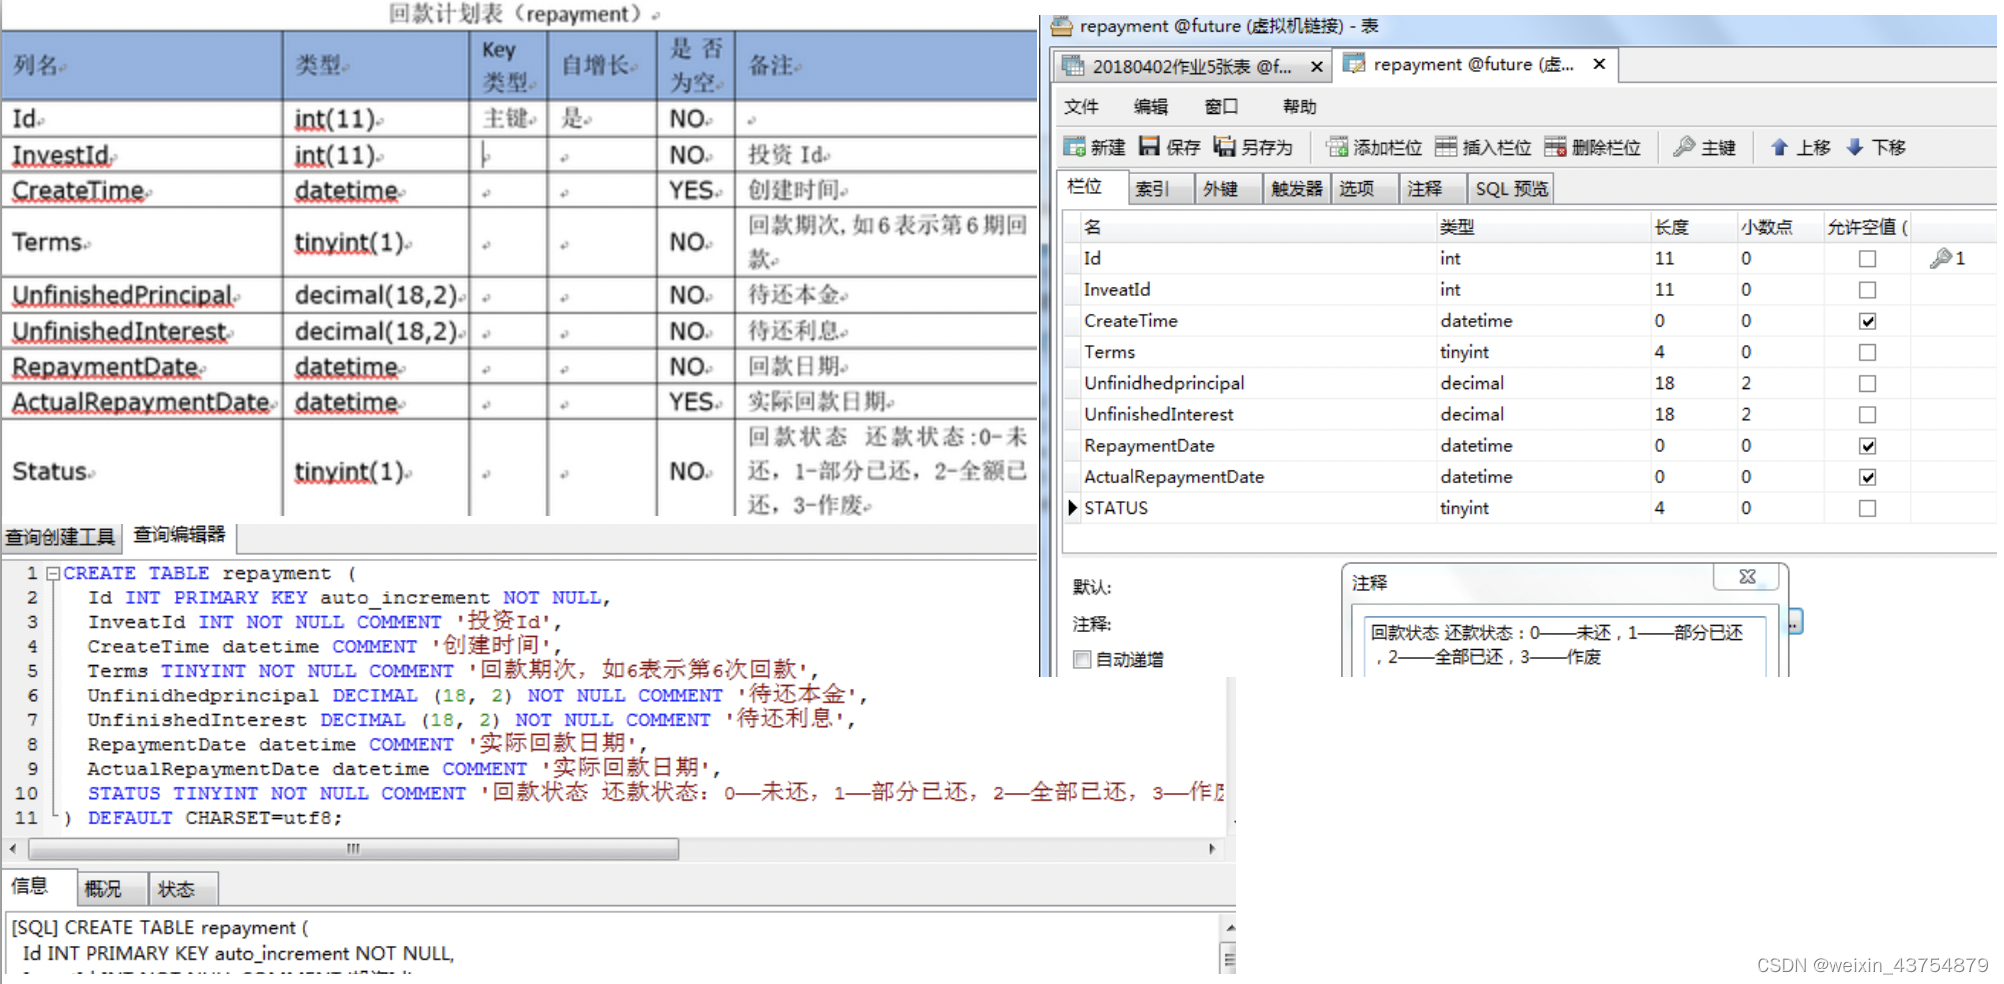This screenshot has width=2004, height=984.
Task: Click the Move Down (下移) arrow
Action: [1855, 147]
